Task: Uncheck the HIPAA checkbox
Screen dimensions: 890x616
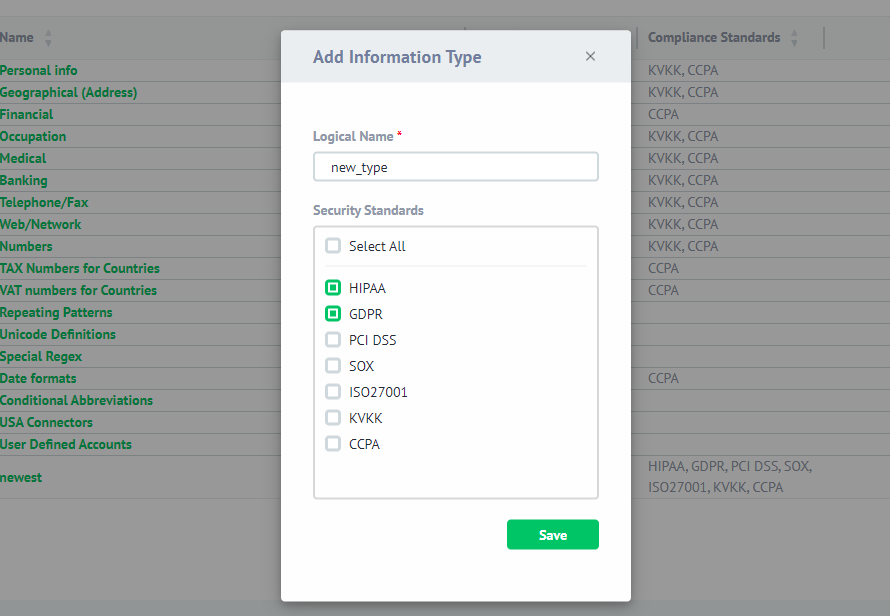Action: tap(333, 288)
